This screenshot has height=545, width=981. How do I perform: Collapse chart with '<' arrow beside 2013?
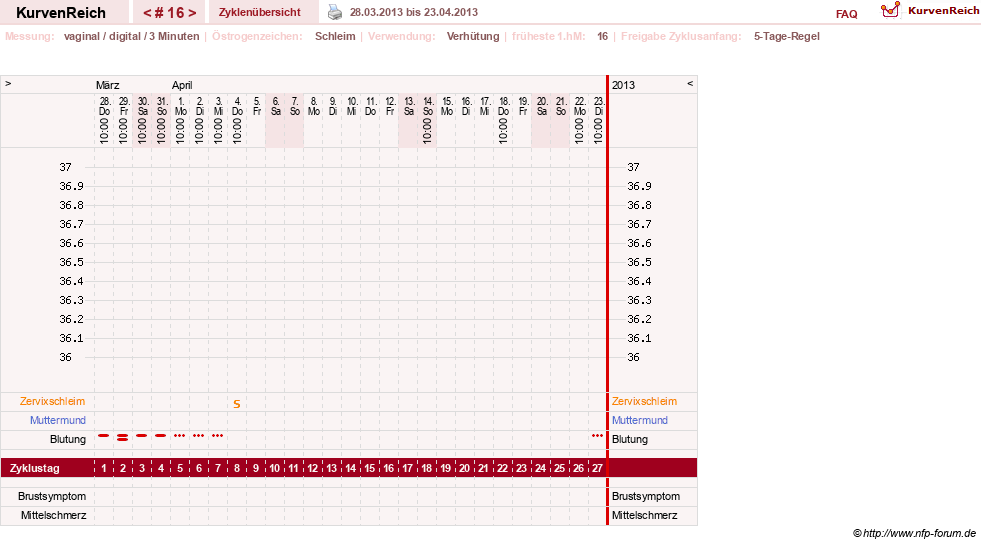click(690, 83)
